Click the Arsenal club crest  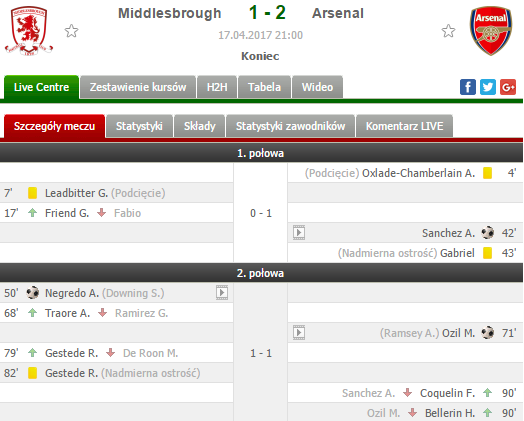pos(491,31)
